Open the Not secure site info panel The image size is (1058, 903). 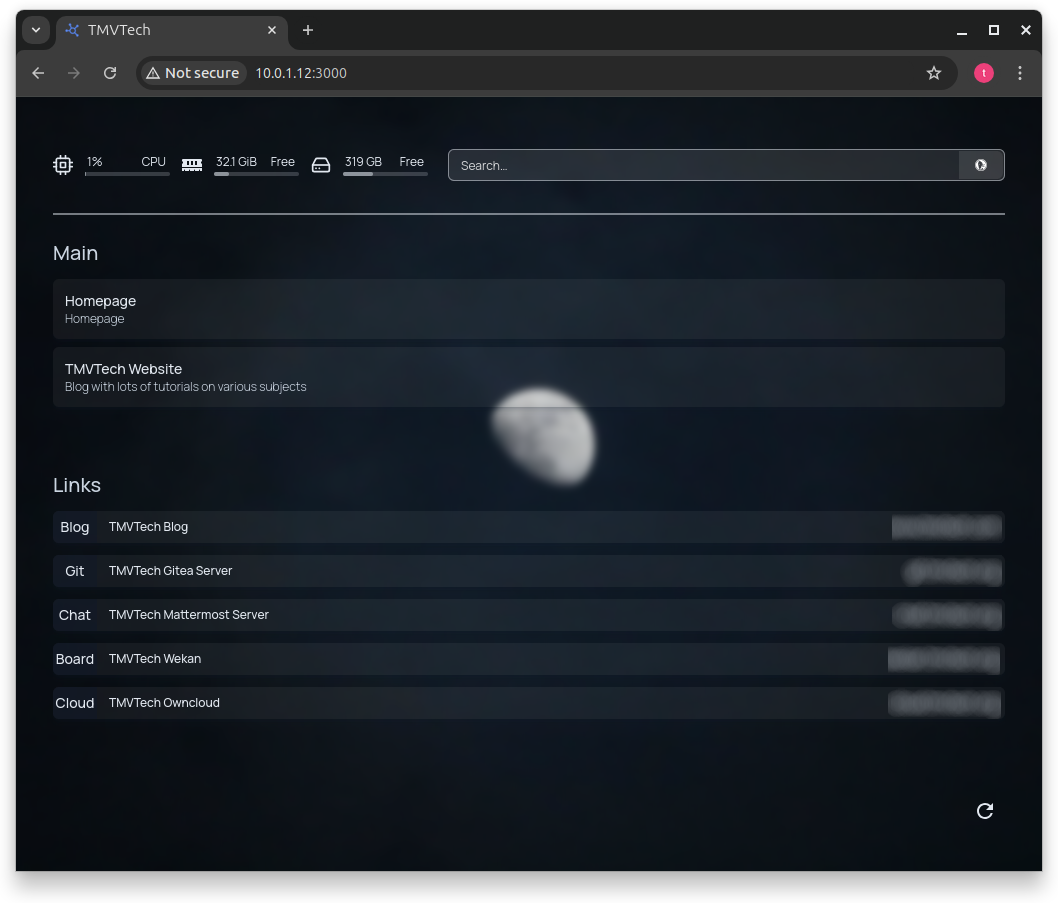192,73
